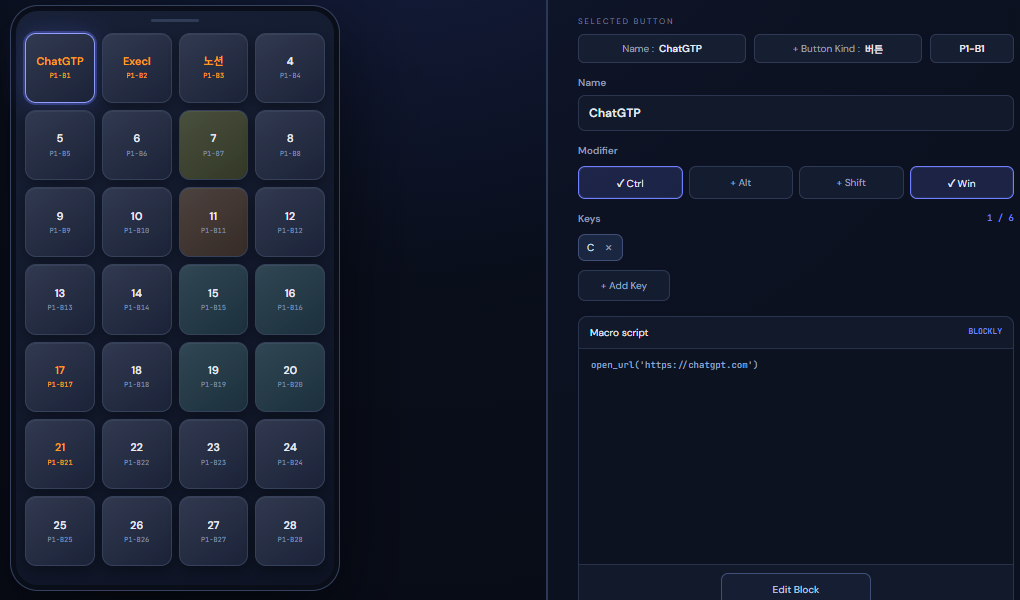
Task: Disable the Win modifier
Action: pyautogui.click(x=961, y=183)
